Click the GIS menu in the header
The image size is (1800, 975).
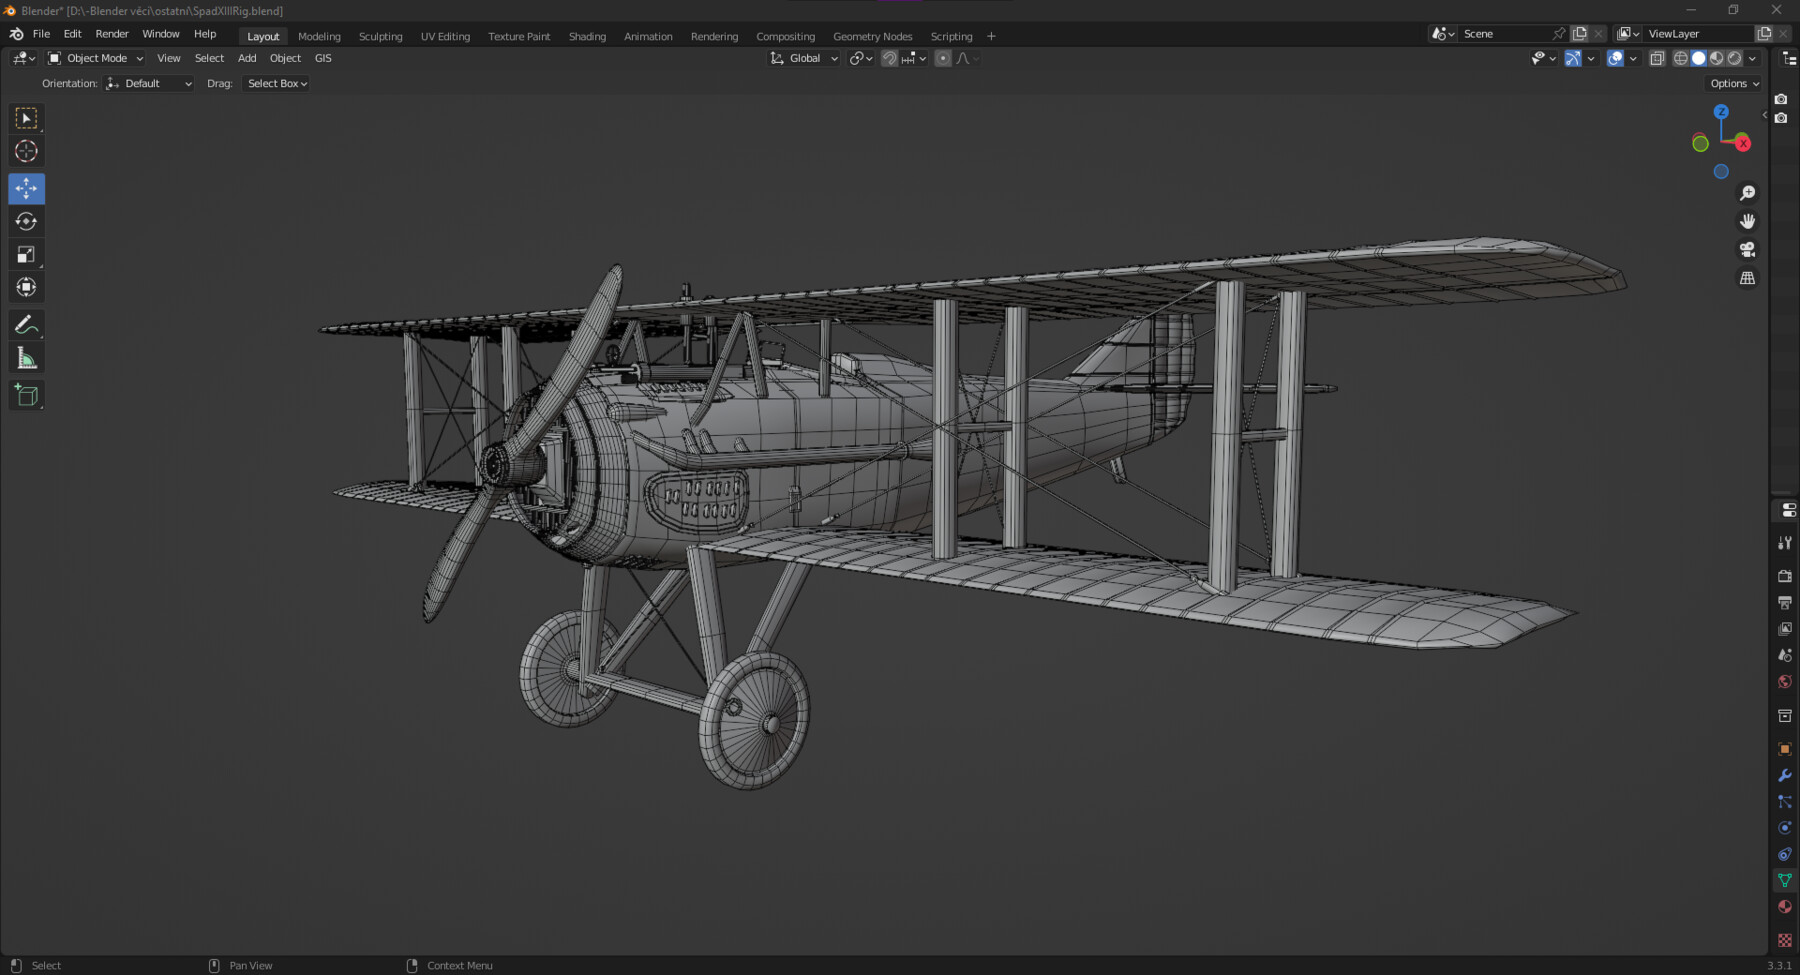pos(322,58)
